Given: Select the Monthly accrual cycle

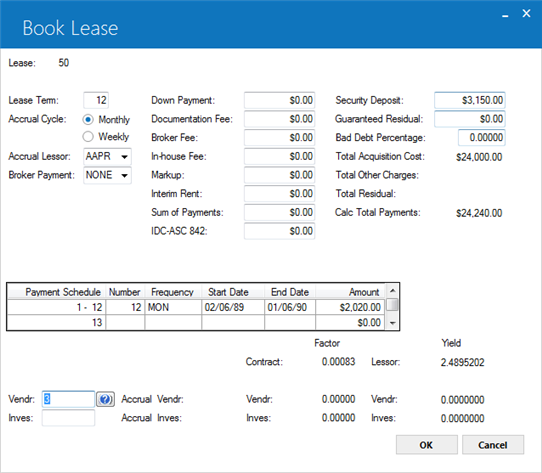Looking at the screenshot, I should (x=88, y=120).
